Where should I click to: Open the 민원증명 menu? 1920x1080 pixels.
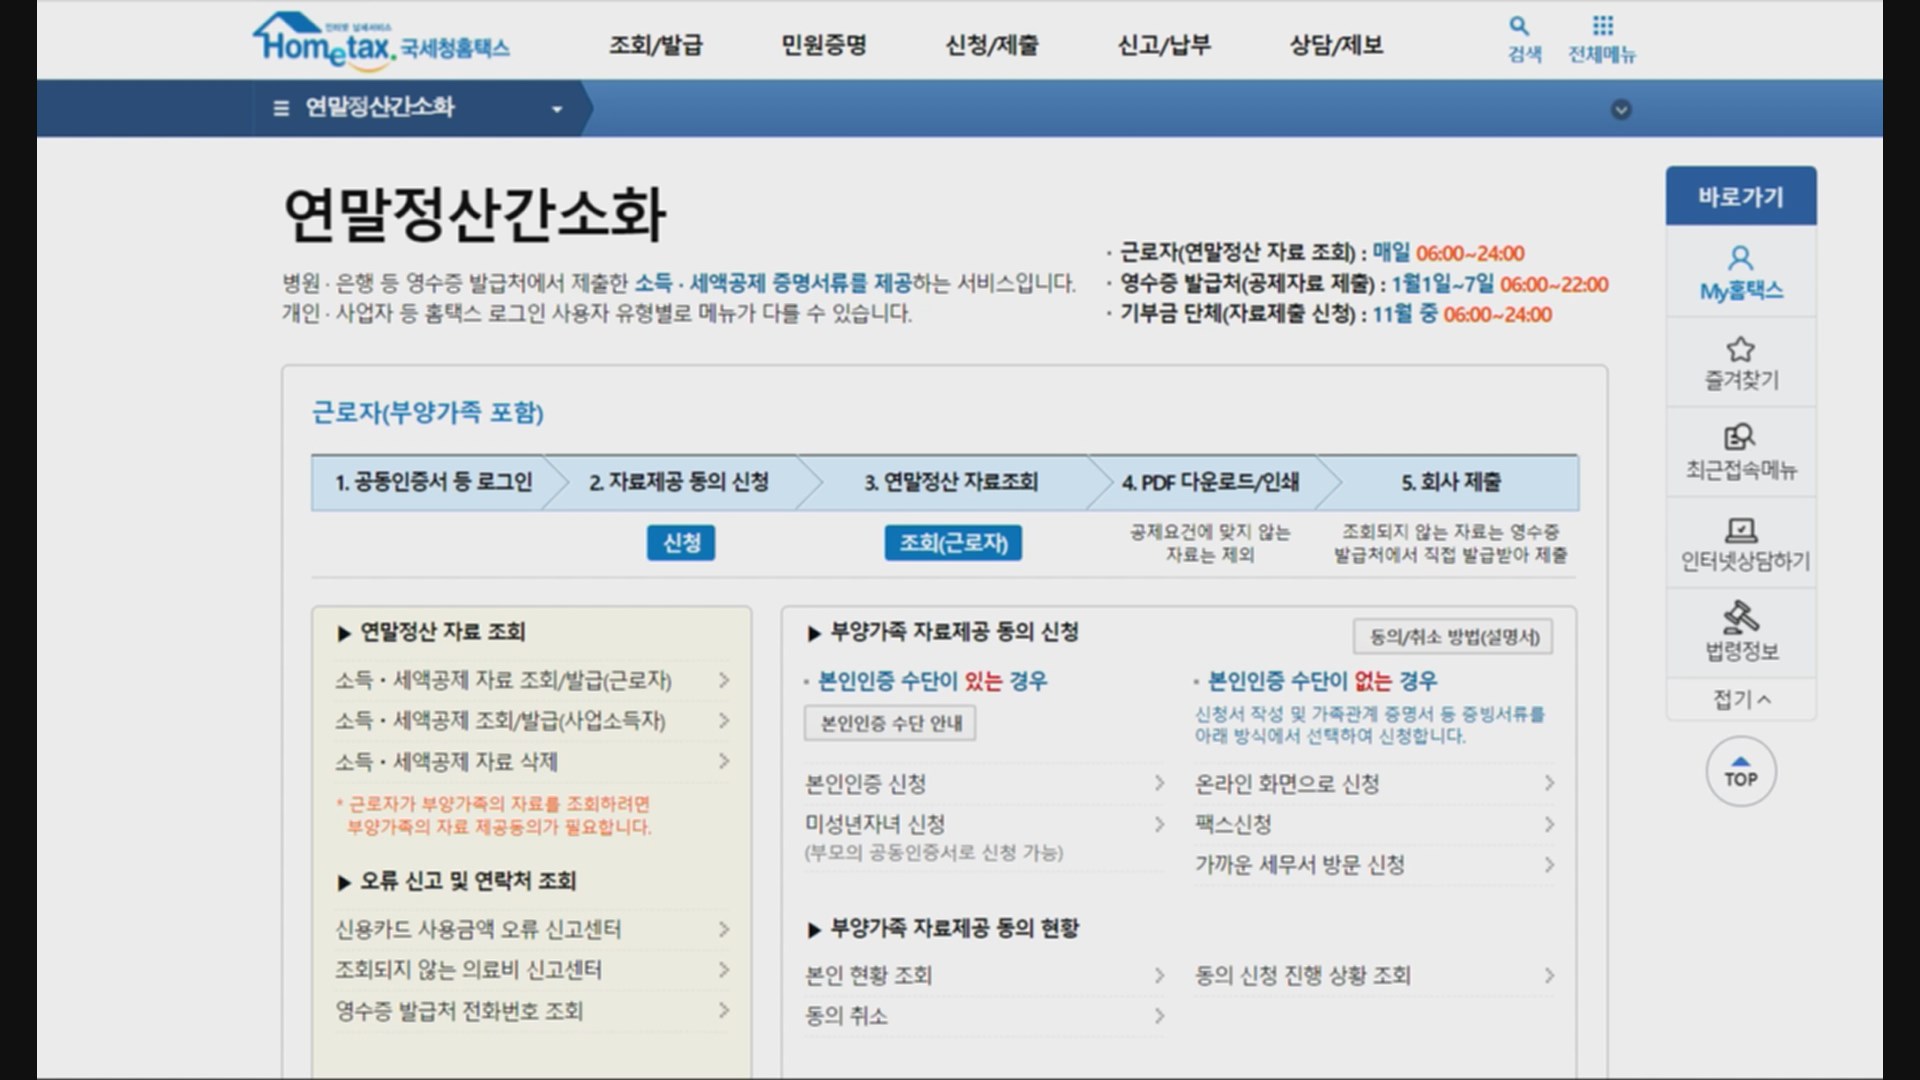coord(824,44)
